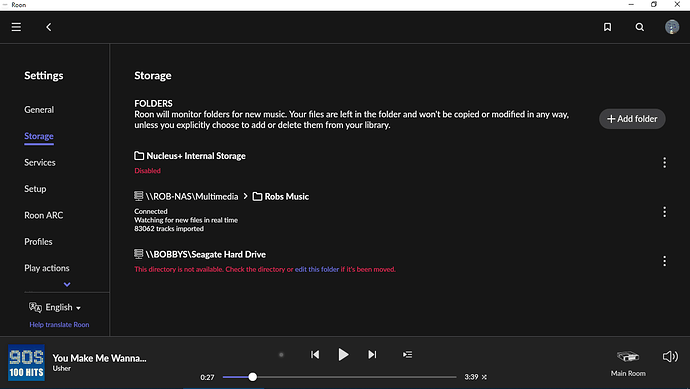
Task: Click the ROB-NAS network share icon
Action: 139,196
